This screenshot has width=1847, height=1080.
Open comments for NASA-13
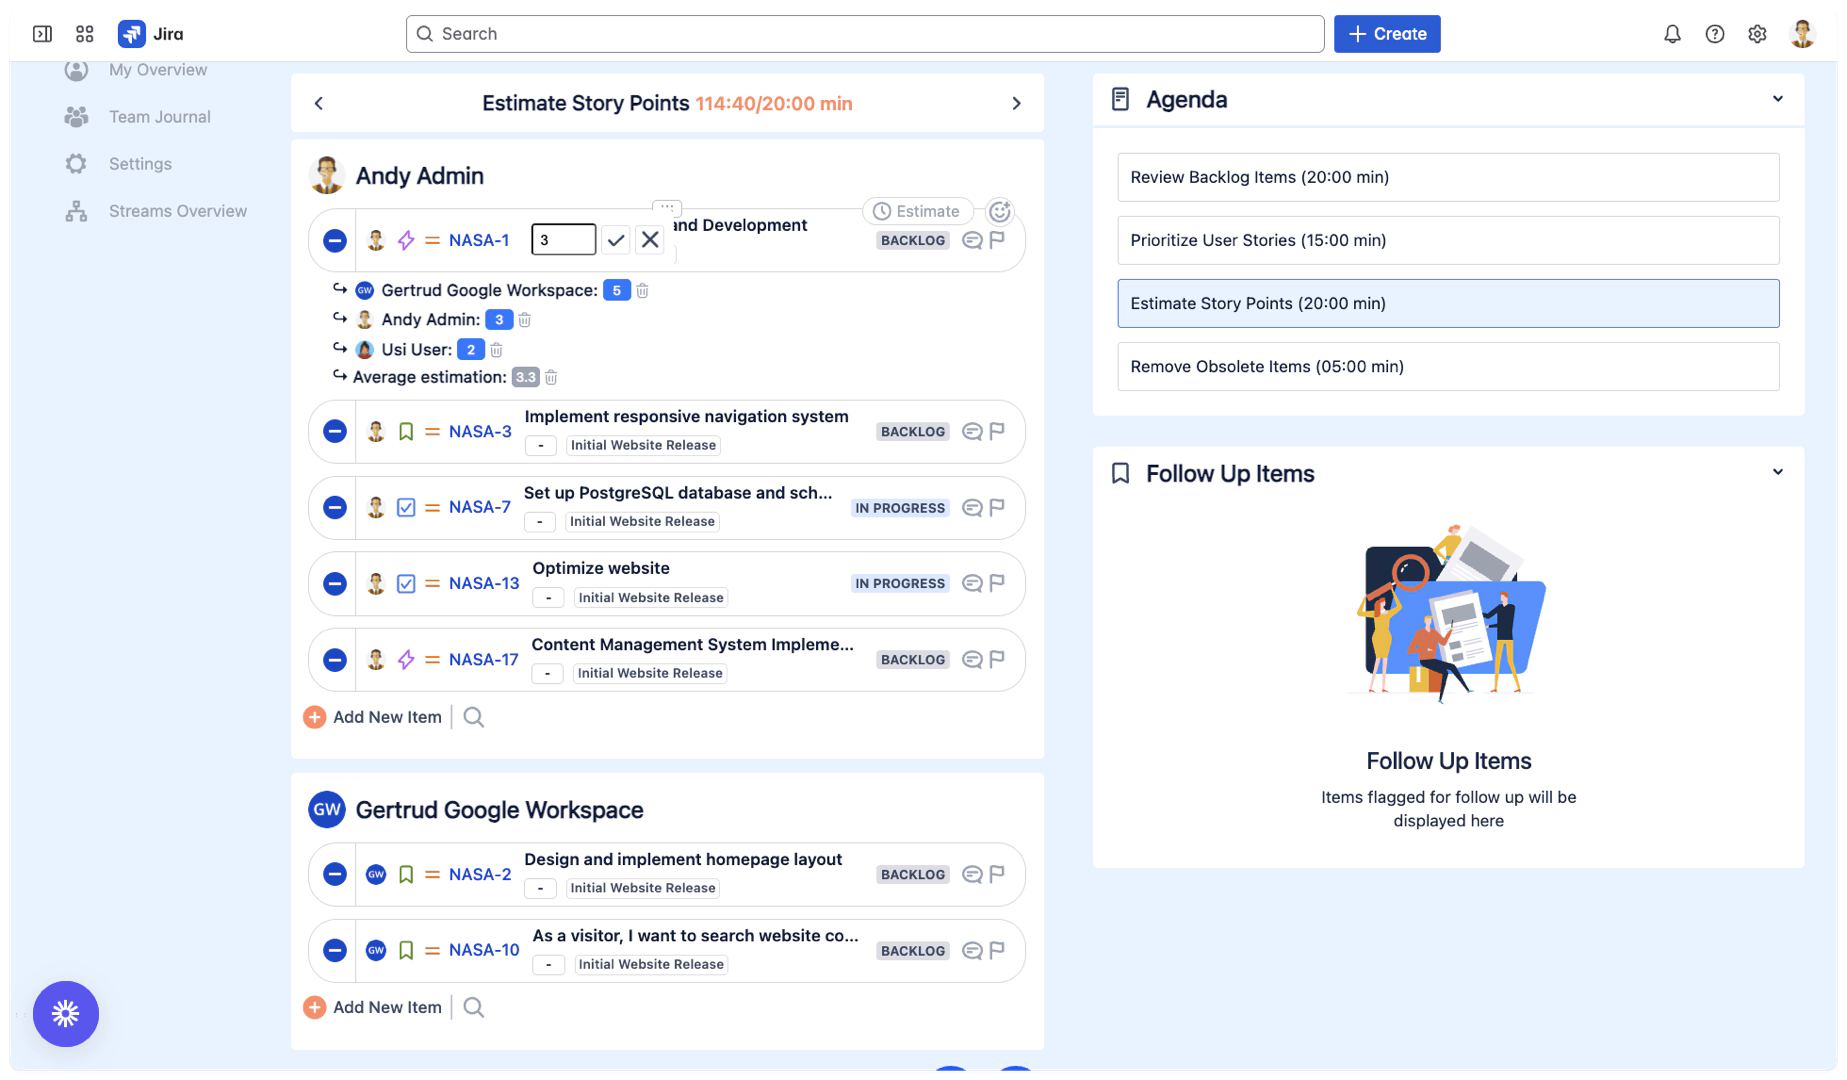(972, 583)
